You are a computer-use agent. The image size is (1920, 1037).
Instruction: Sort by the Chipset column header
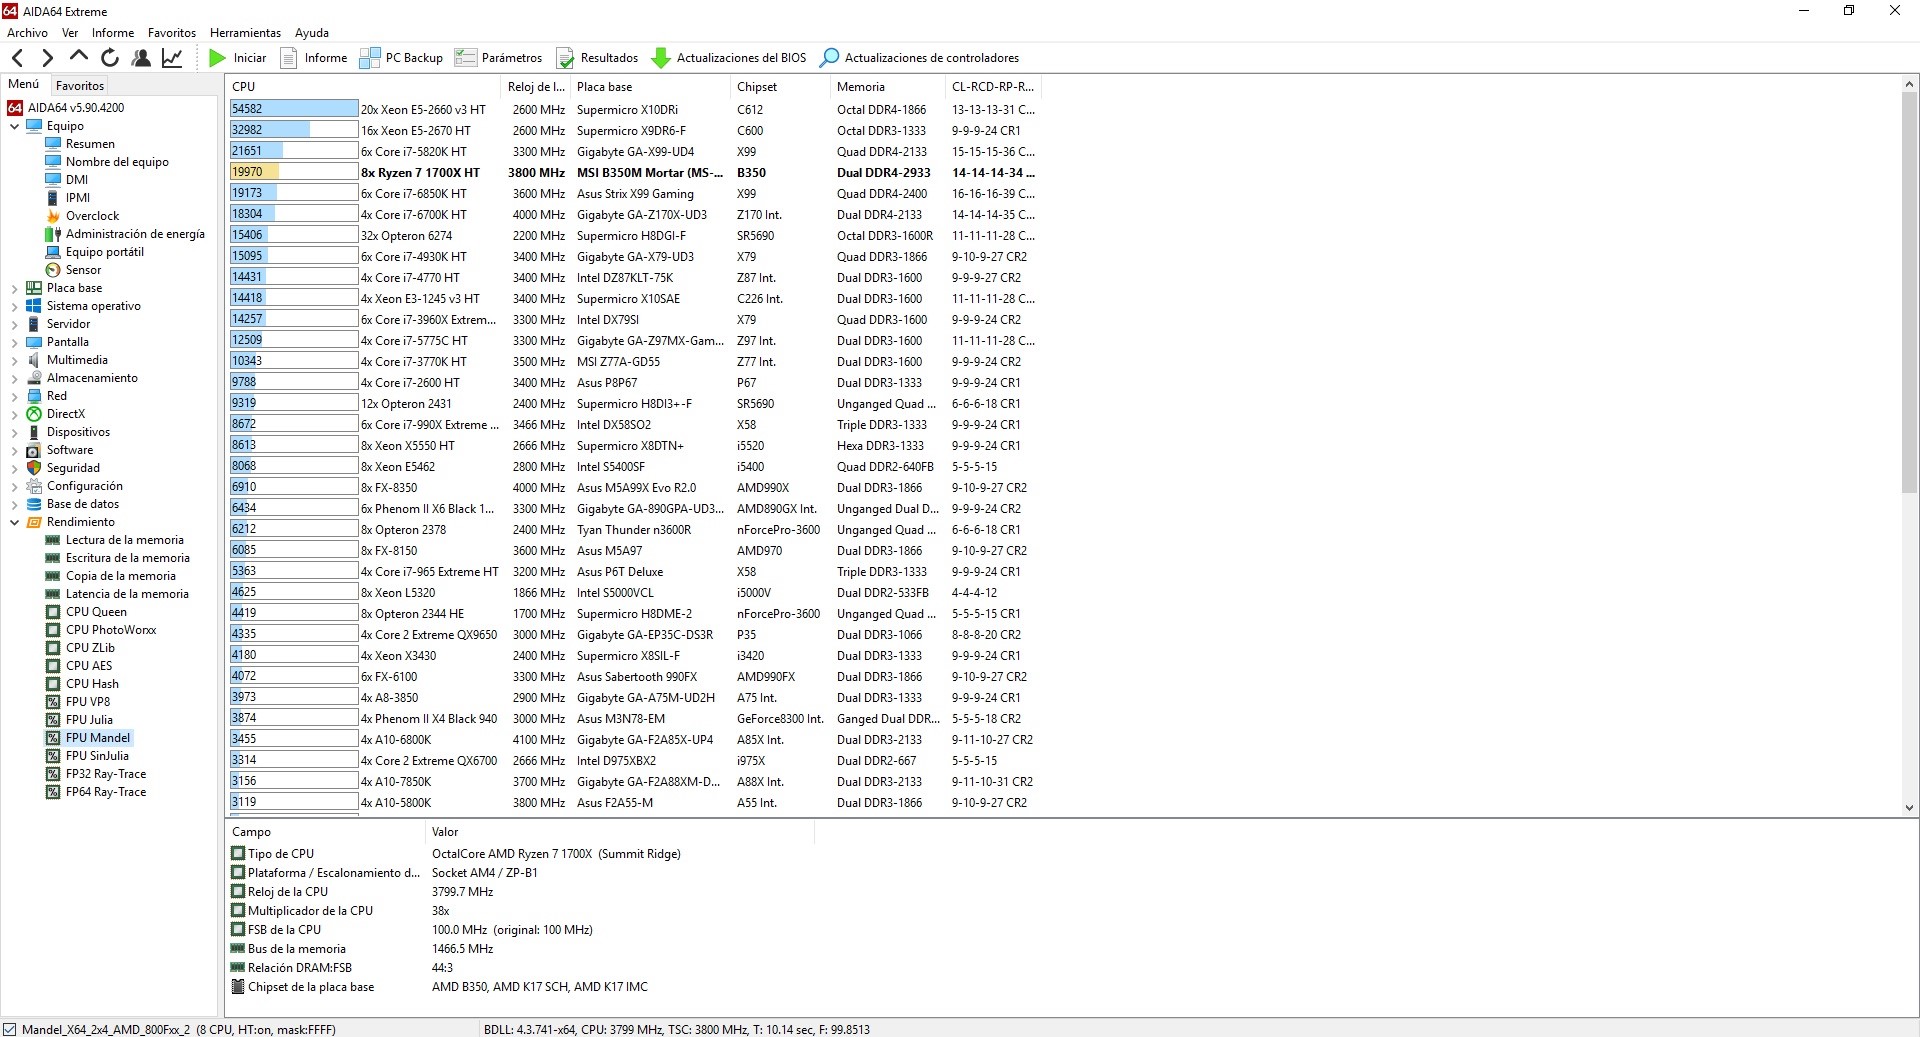coord(780,87)
